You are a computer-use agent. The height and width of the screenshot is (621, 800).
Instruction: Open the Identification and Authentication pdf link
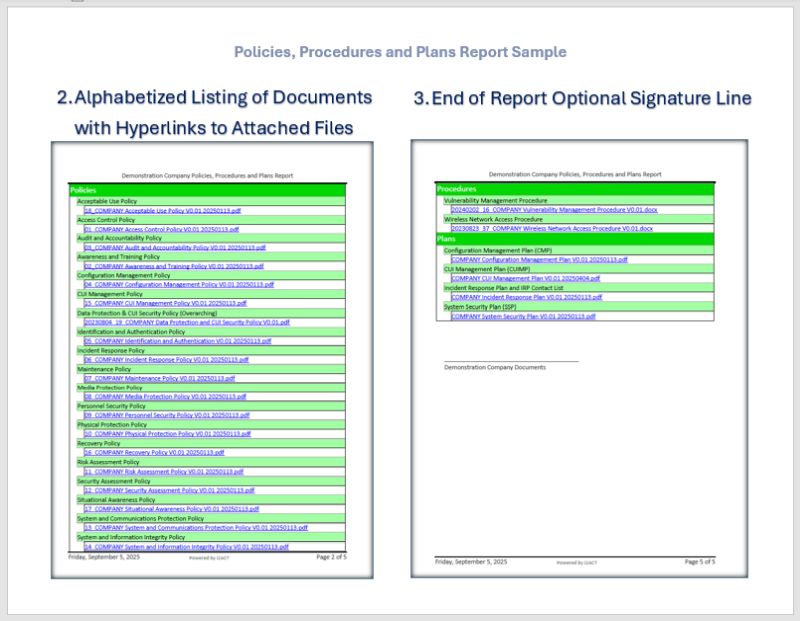click(178, 340)
